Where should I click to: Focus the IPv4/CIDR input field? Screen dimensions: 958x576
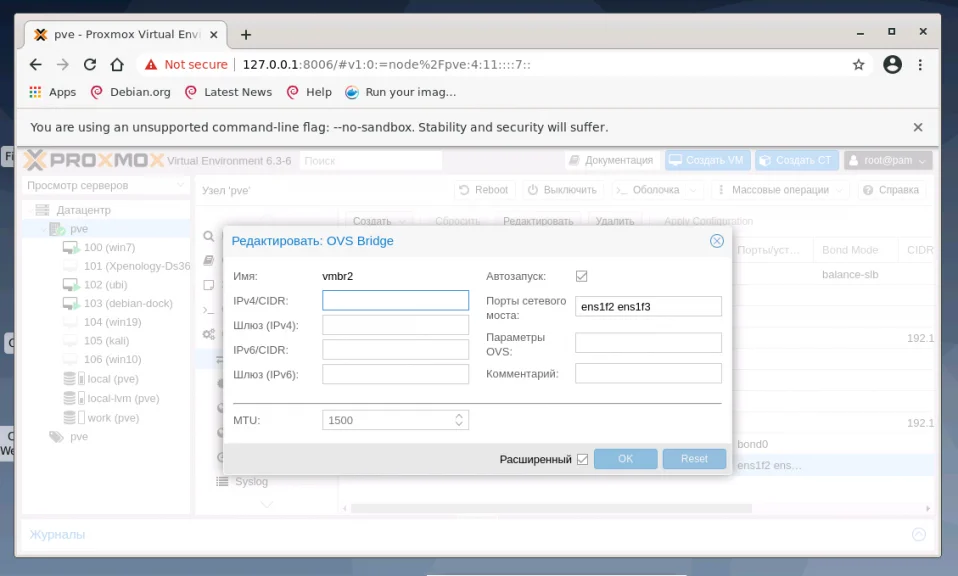[x=395, y=301]
